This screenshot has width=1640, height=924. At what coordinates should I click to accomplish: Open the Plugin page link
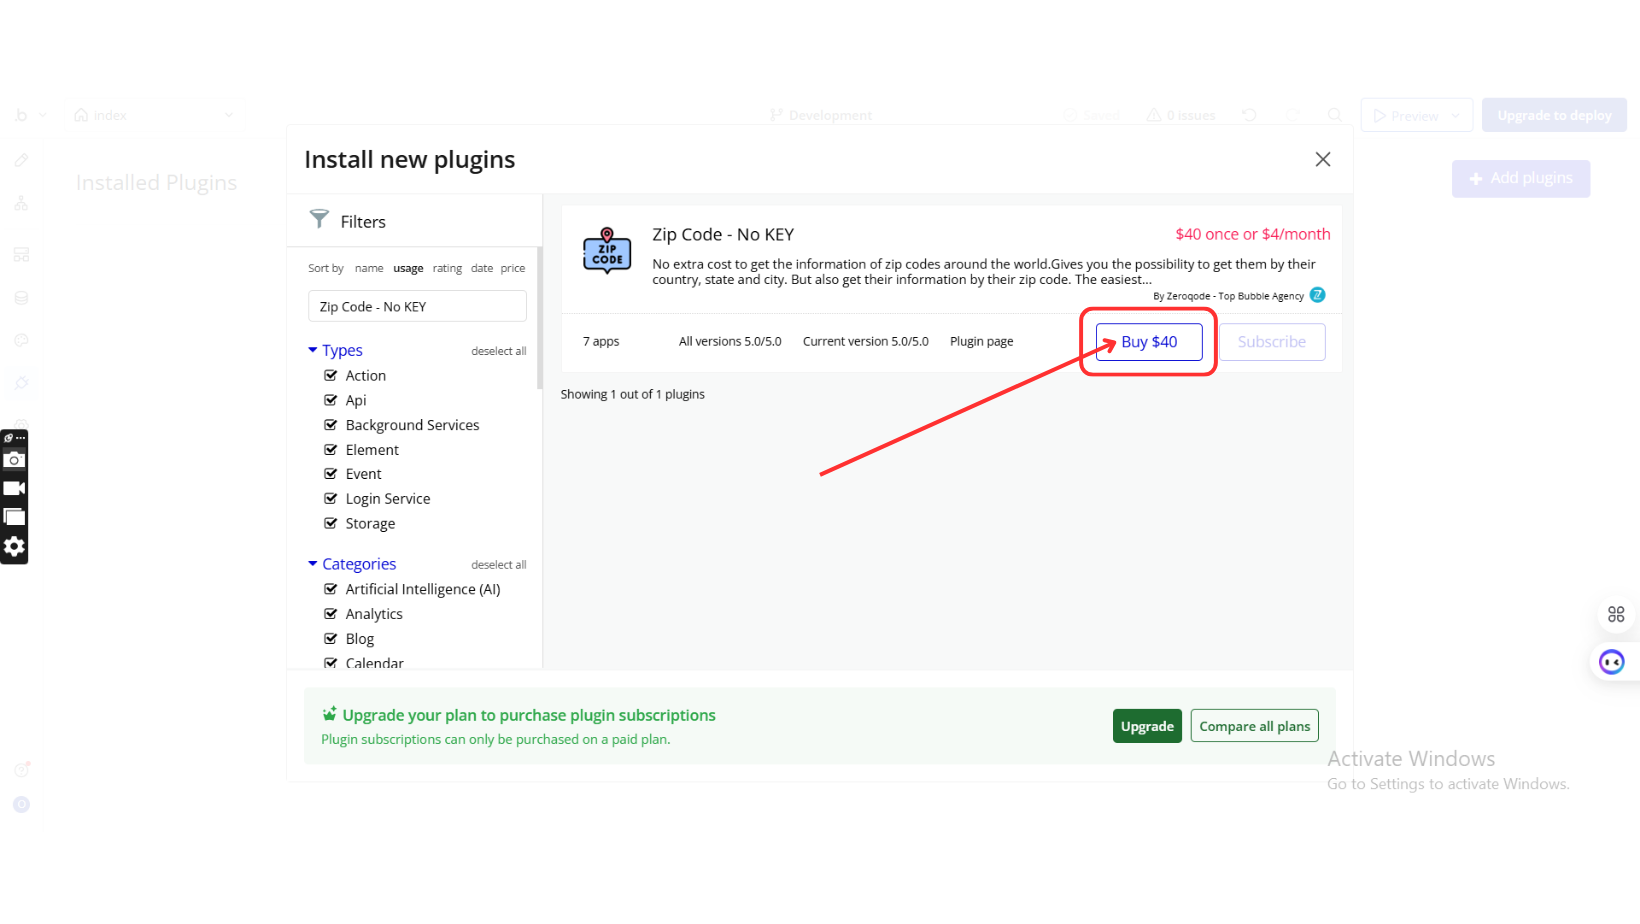coord(981,341)
